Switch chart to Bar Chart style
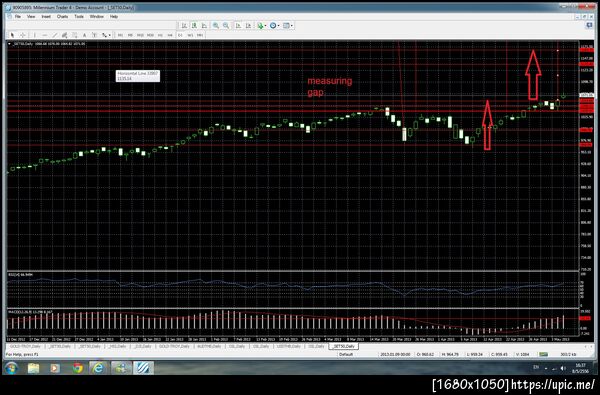This screenshot has height=395, width=600. (x=184, y=26)
